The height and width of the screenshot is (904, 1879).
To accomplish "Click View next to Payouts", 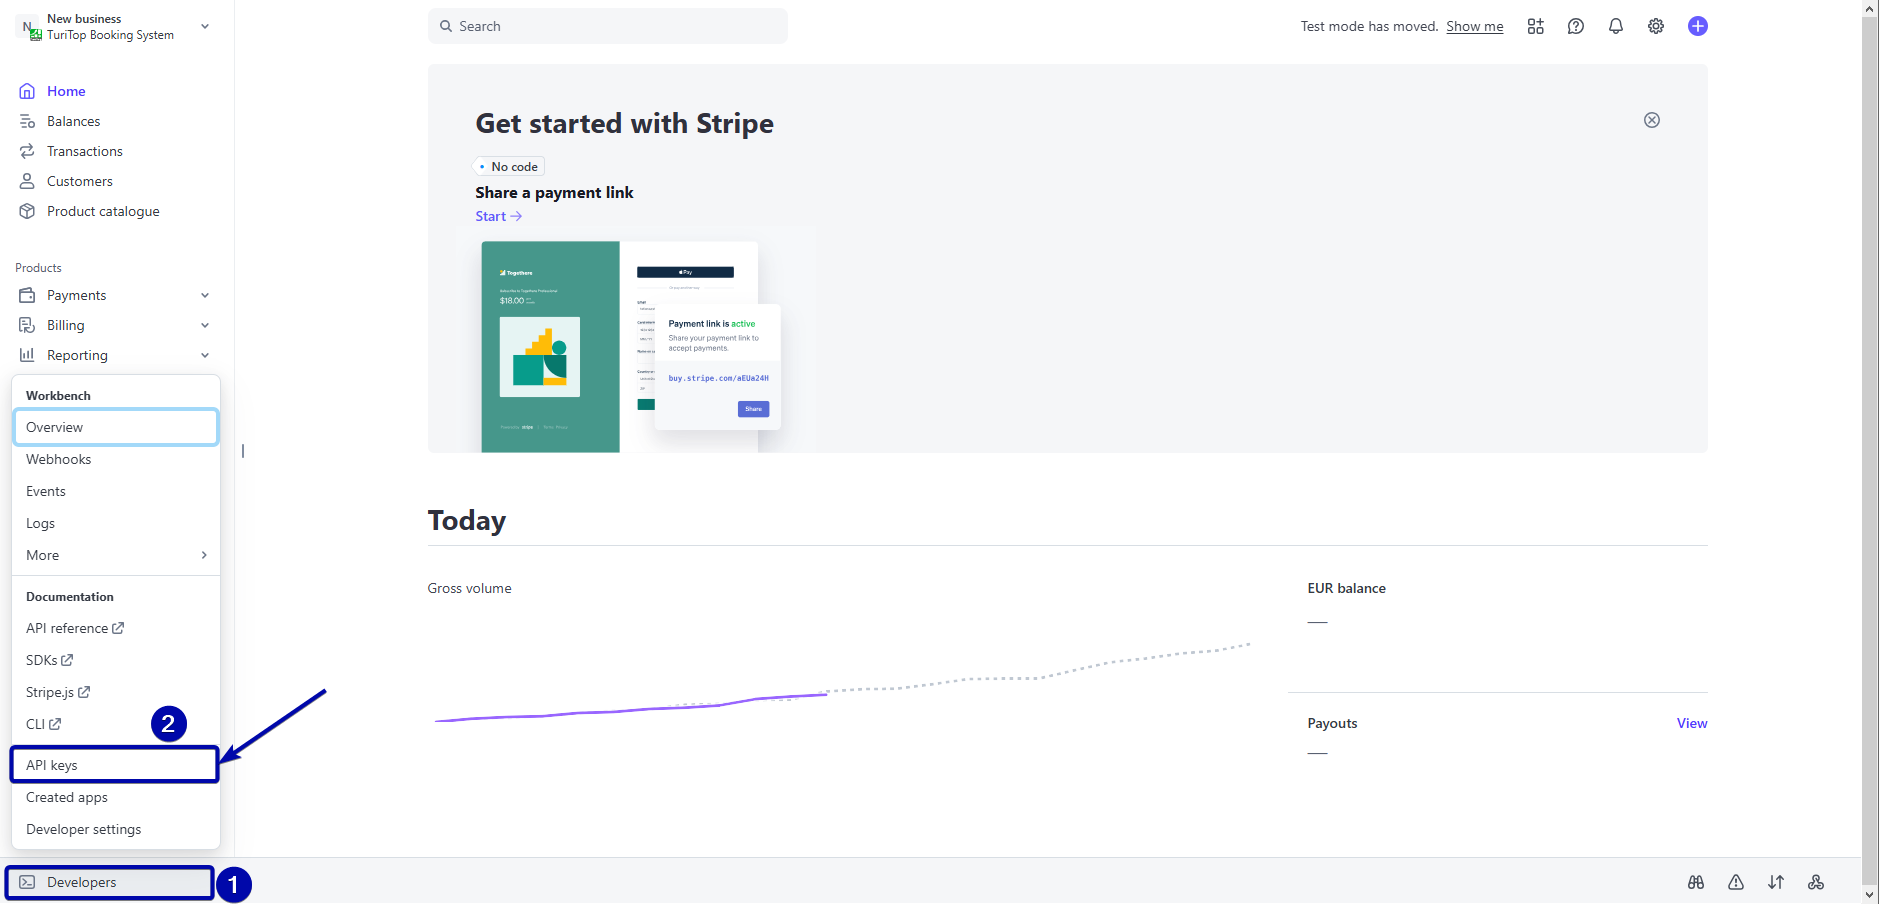I will (1691, 723).
